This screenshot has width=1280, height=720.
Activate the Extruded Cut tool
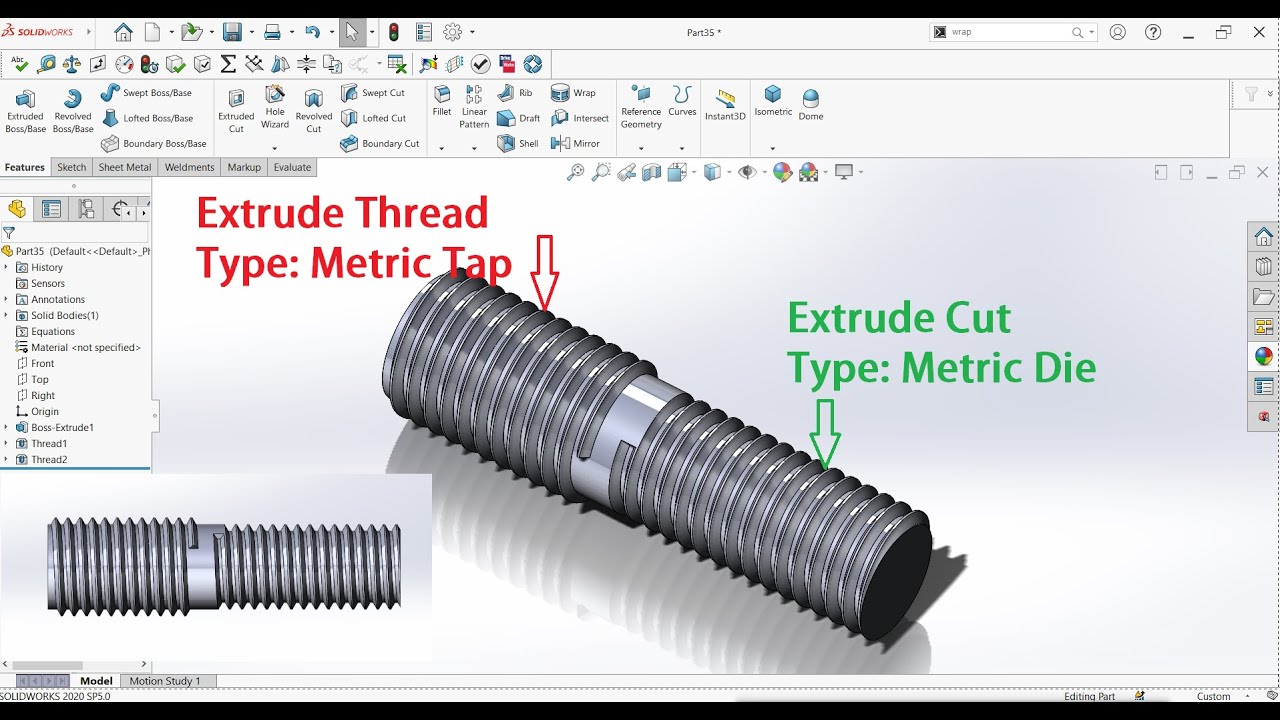[x=236, y=111]
